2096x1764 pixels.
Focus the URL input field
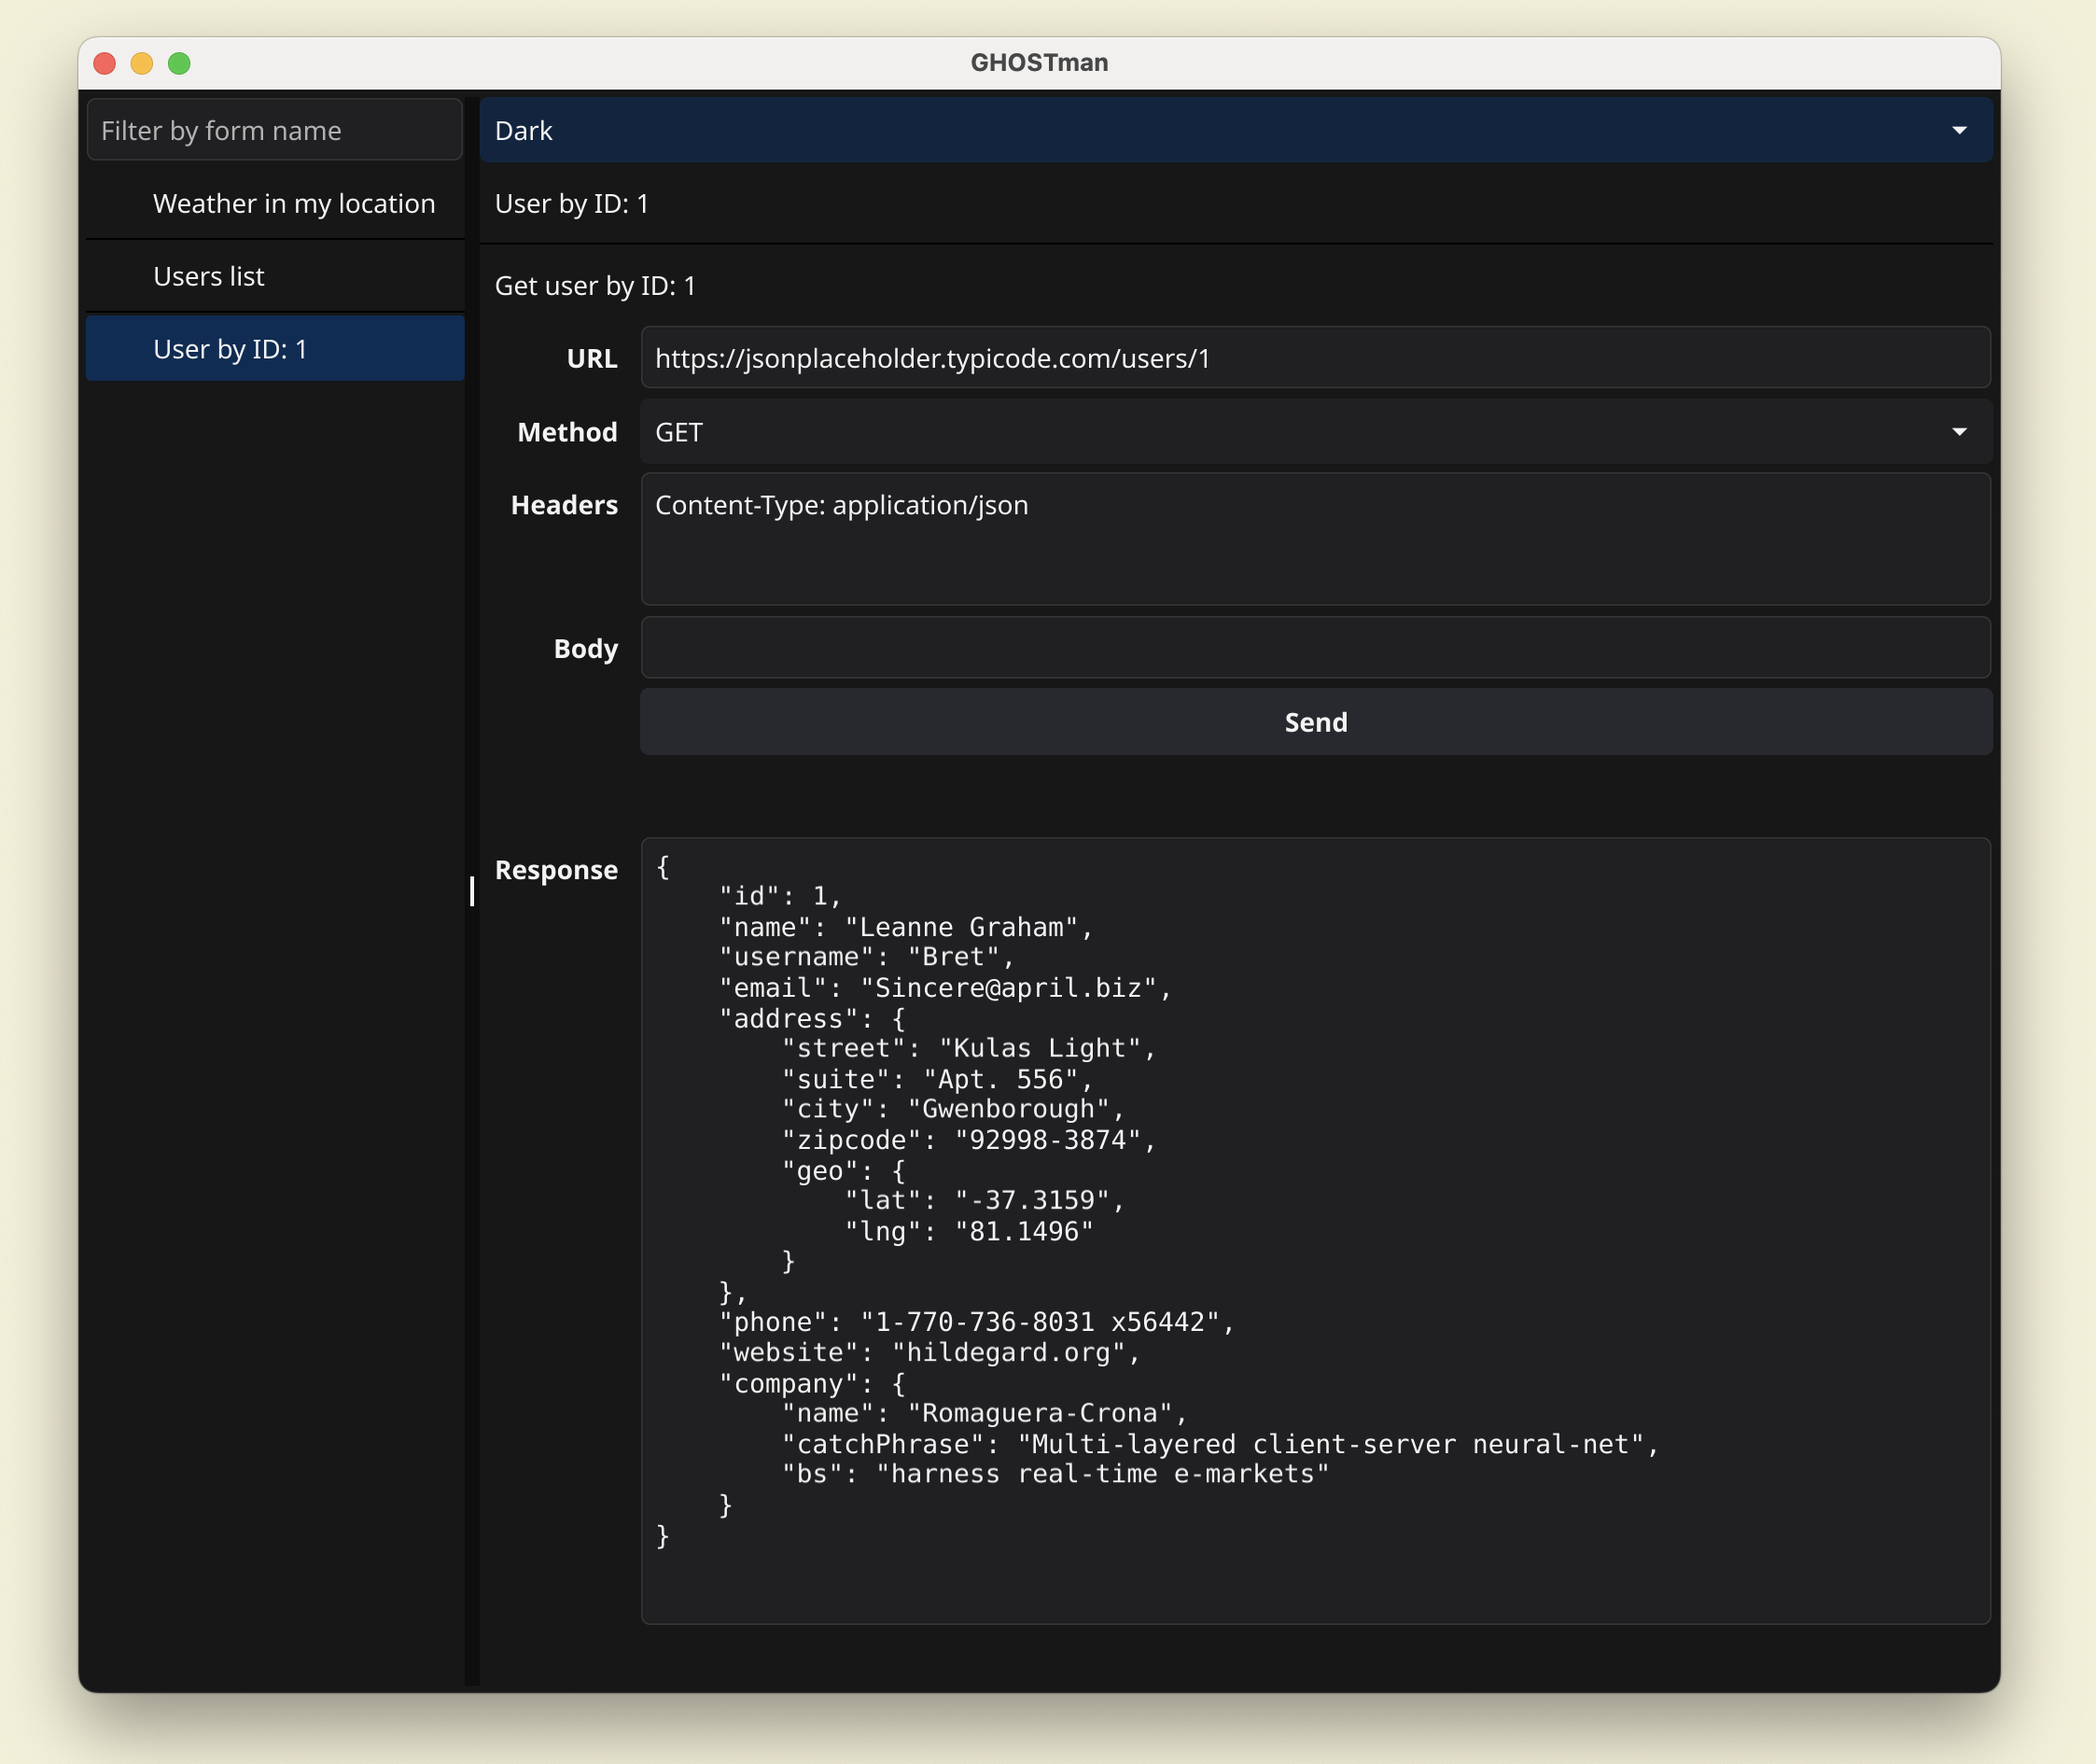point(1314,358)
